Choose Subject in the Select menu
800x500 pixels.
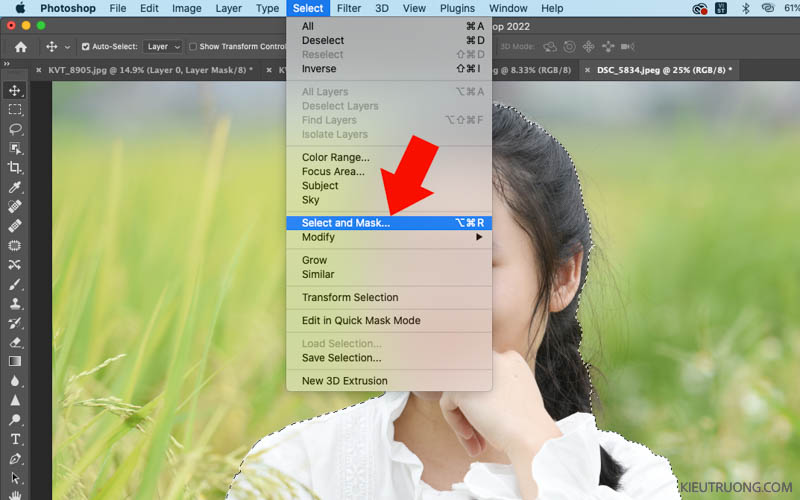click(x=389, y=186)
